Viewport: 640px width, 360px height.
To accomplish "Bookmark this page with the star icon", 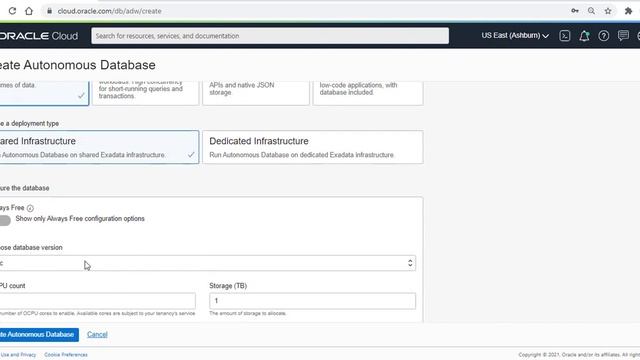I will tap(608, 11).
